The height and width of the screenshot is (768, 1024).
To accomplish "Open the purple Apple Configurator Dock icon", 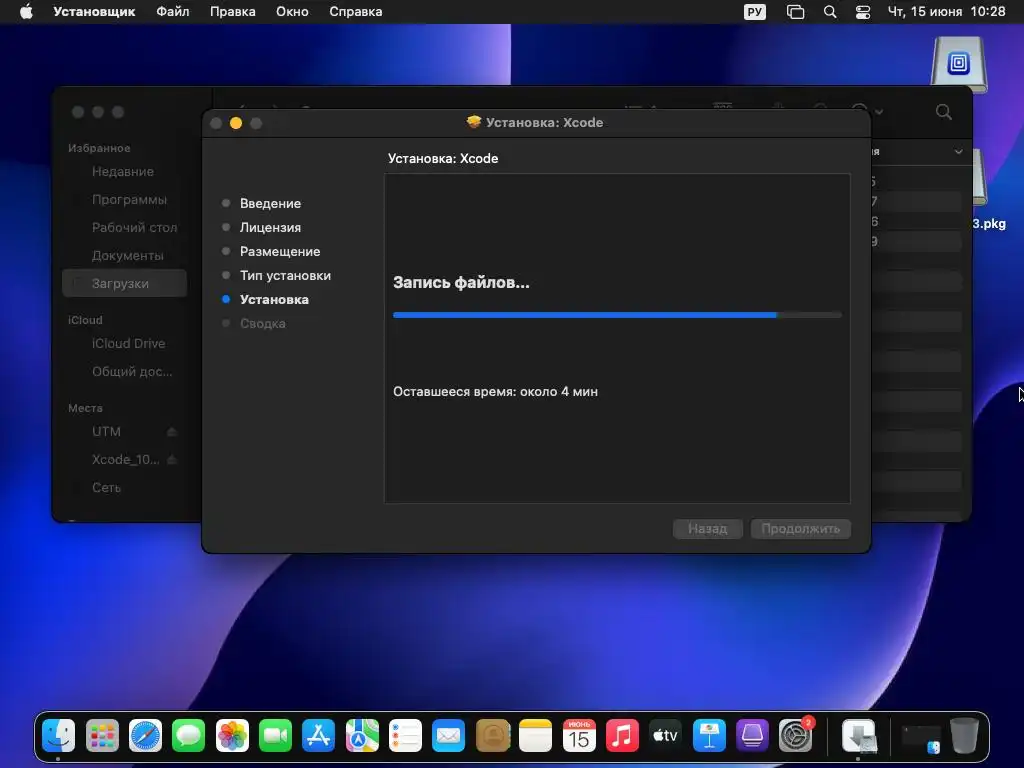I will pyautogui.click(x=752, y=736).
